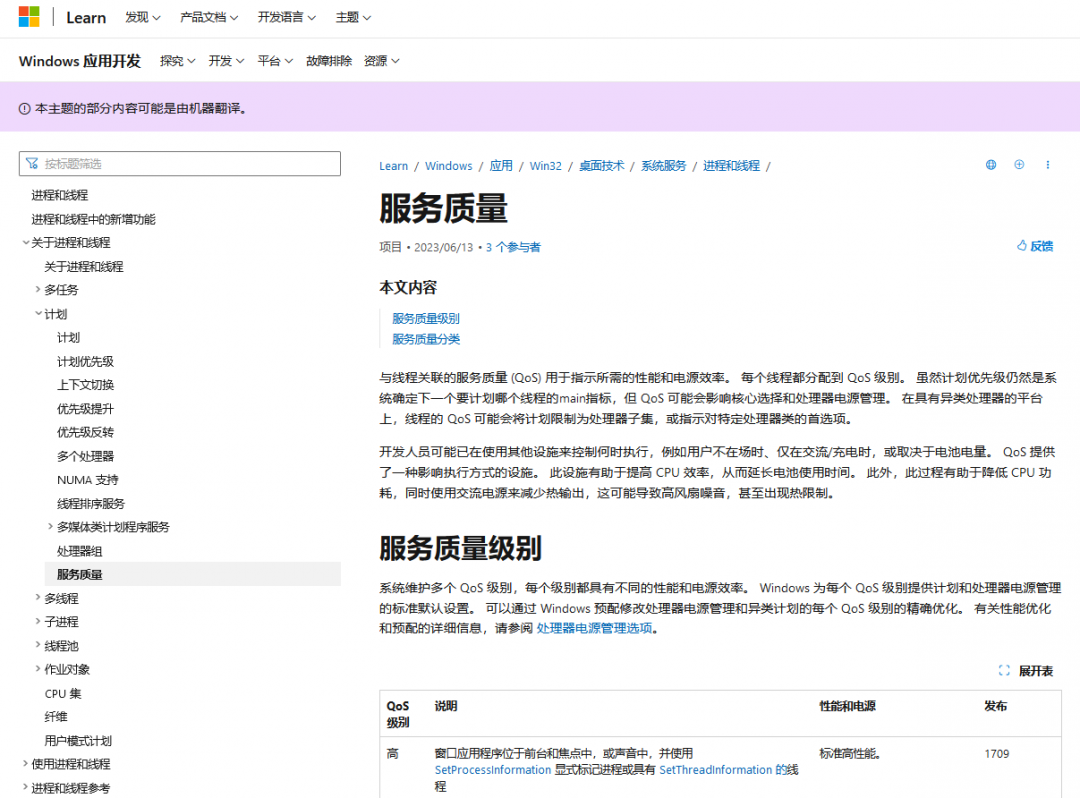
Task: Click the add to collection plus icon
Action: click(x=1019, y=165)
